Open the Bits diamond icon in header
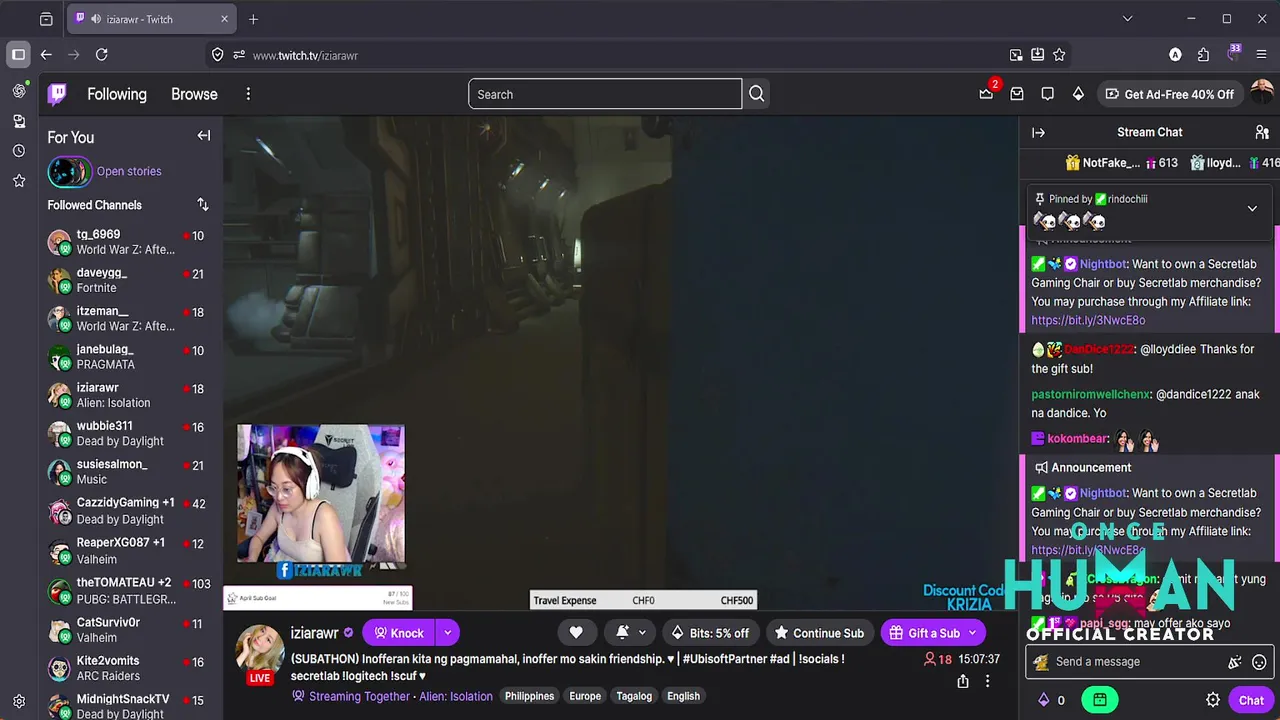The height and width of the screenshot is (720, 1280). (1078, 94)
